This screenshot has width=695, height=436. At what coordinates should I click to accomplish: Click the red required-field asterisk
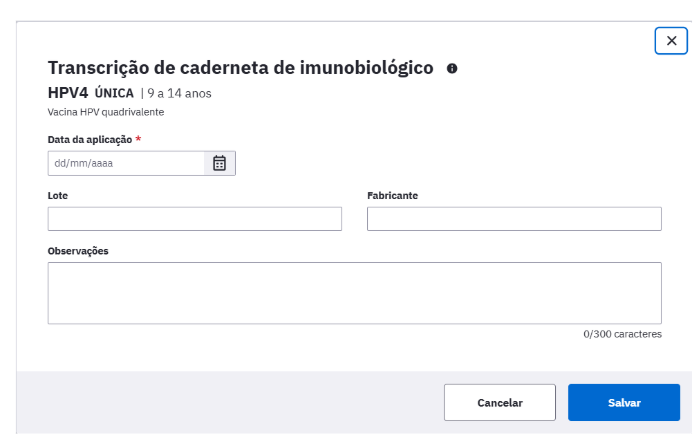(x=138, y=139)
